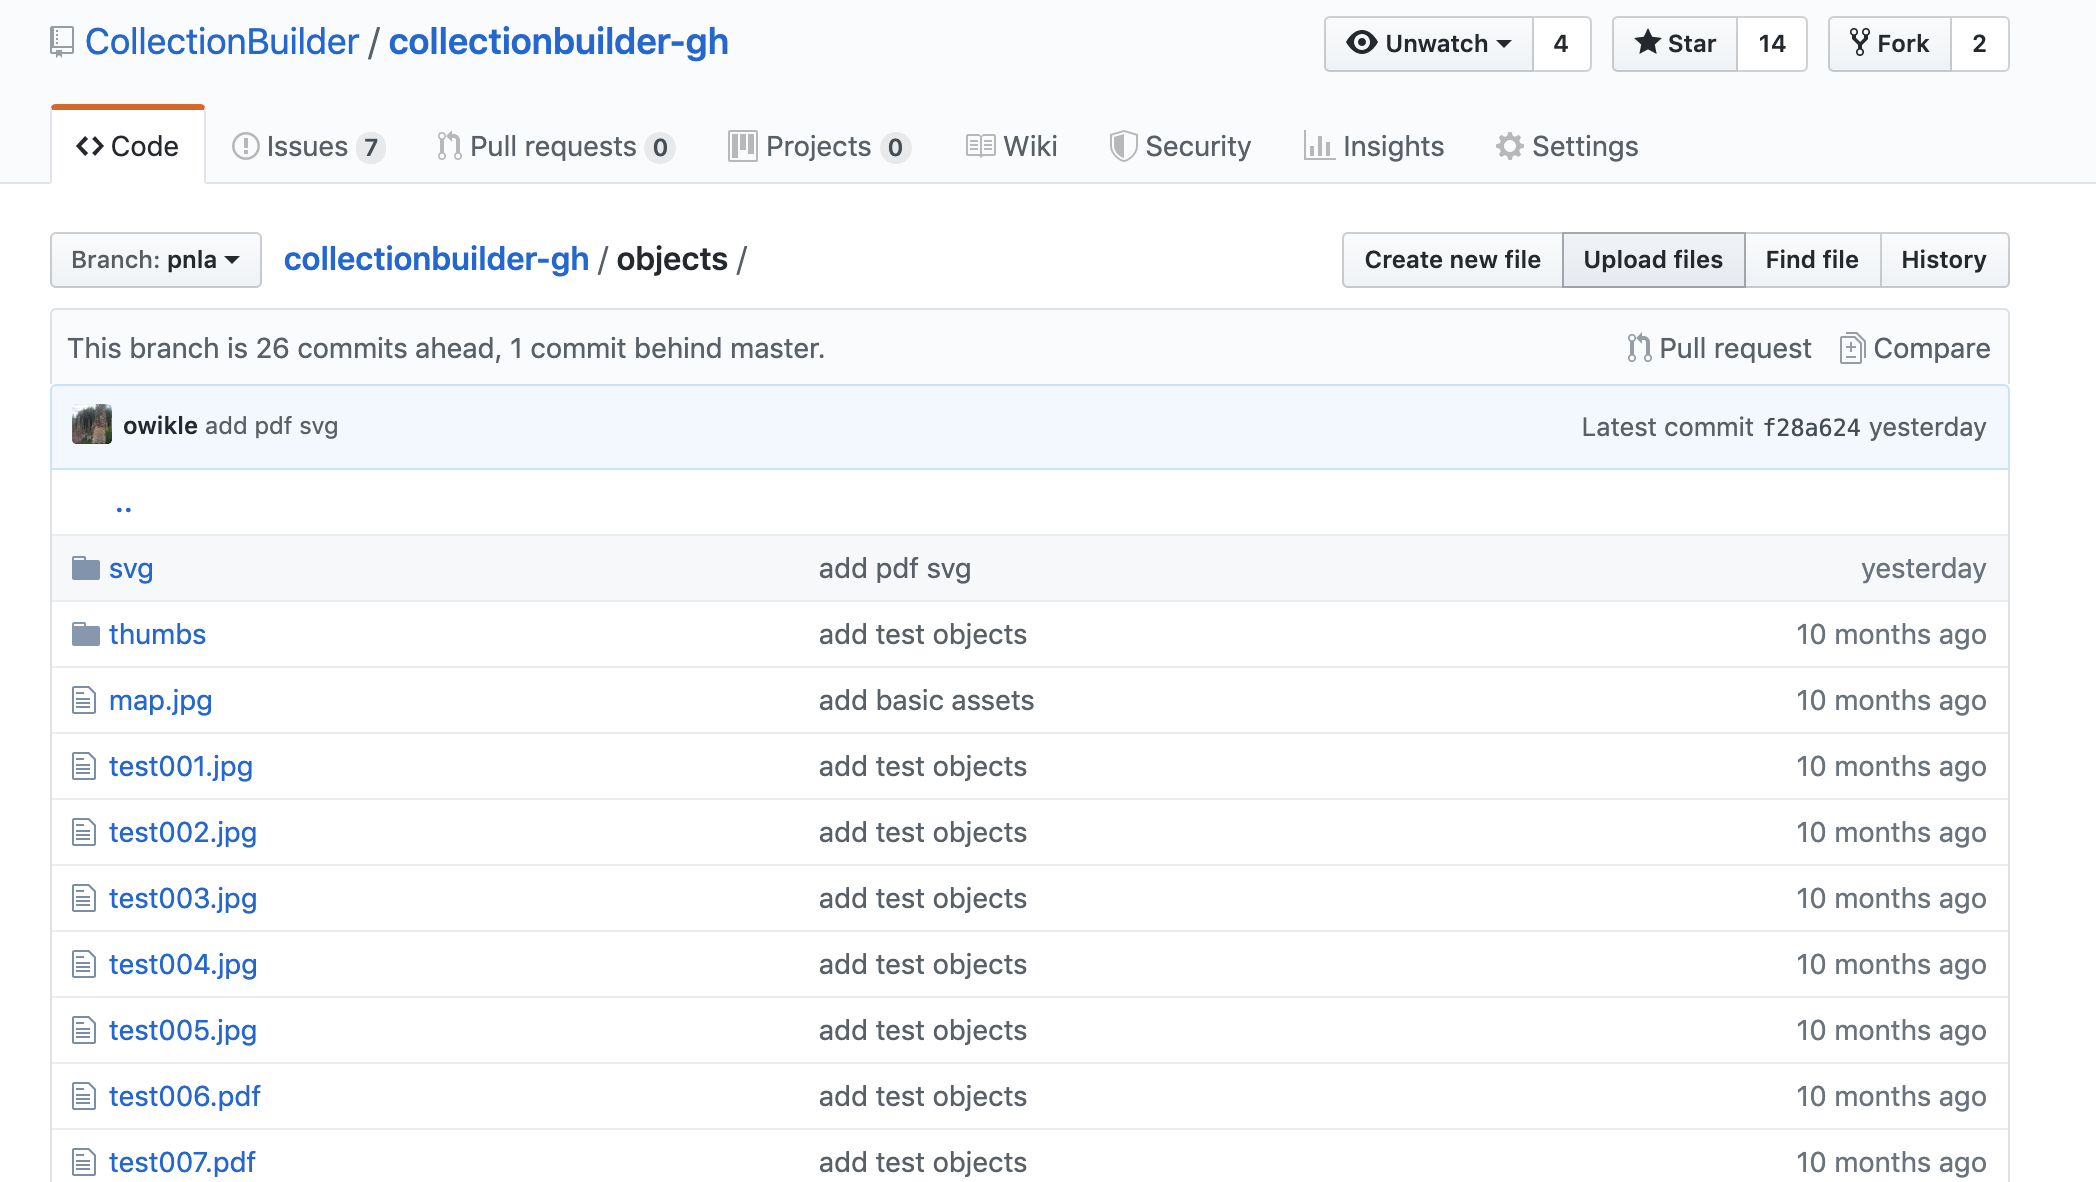Open Pull request from branch bar
2096x1182 pixels.
pyautogui.click(x=1719, y=348)
